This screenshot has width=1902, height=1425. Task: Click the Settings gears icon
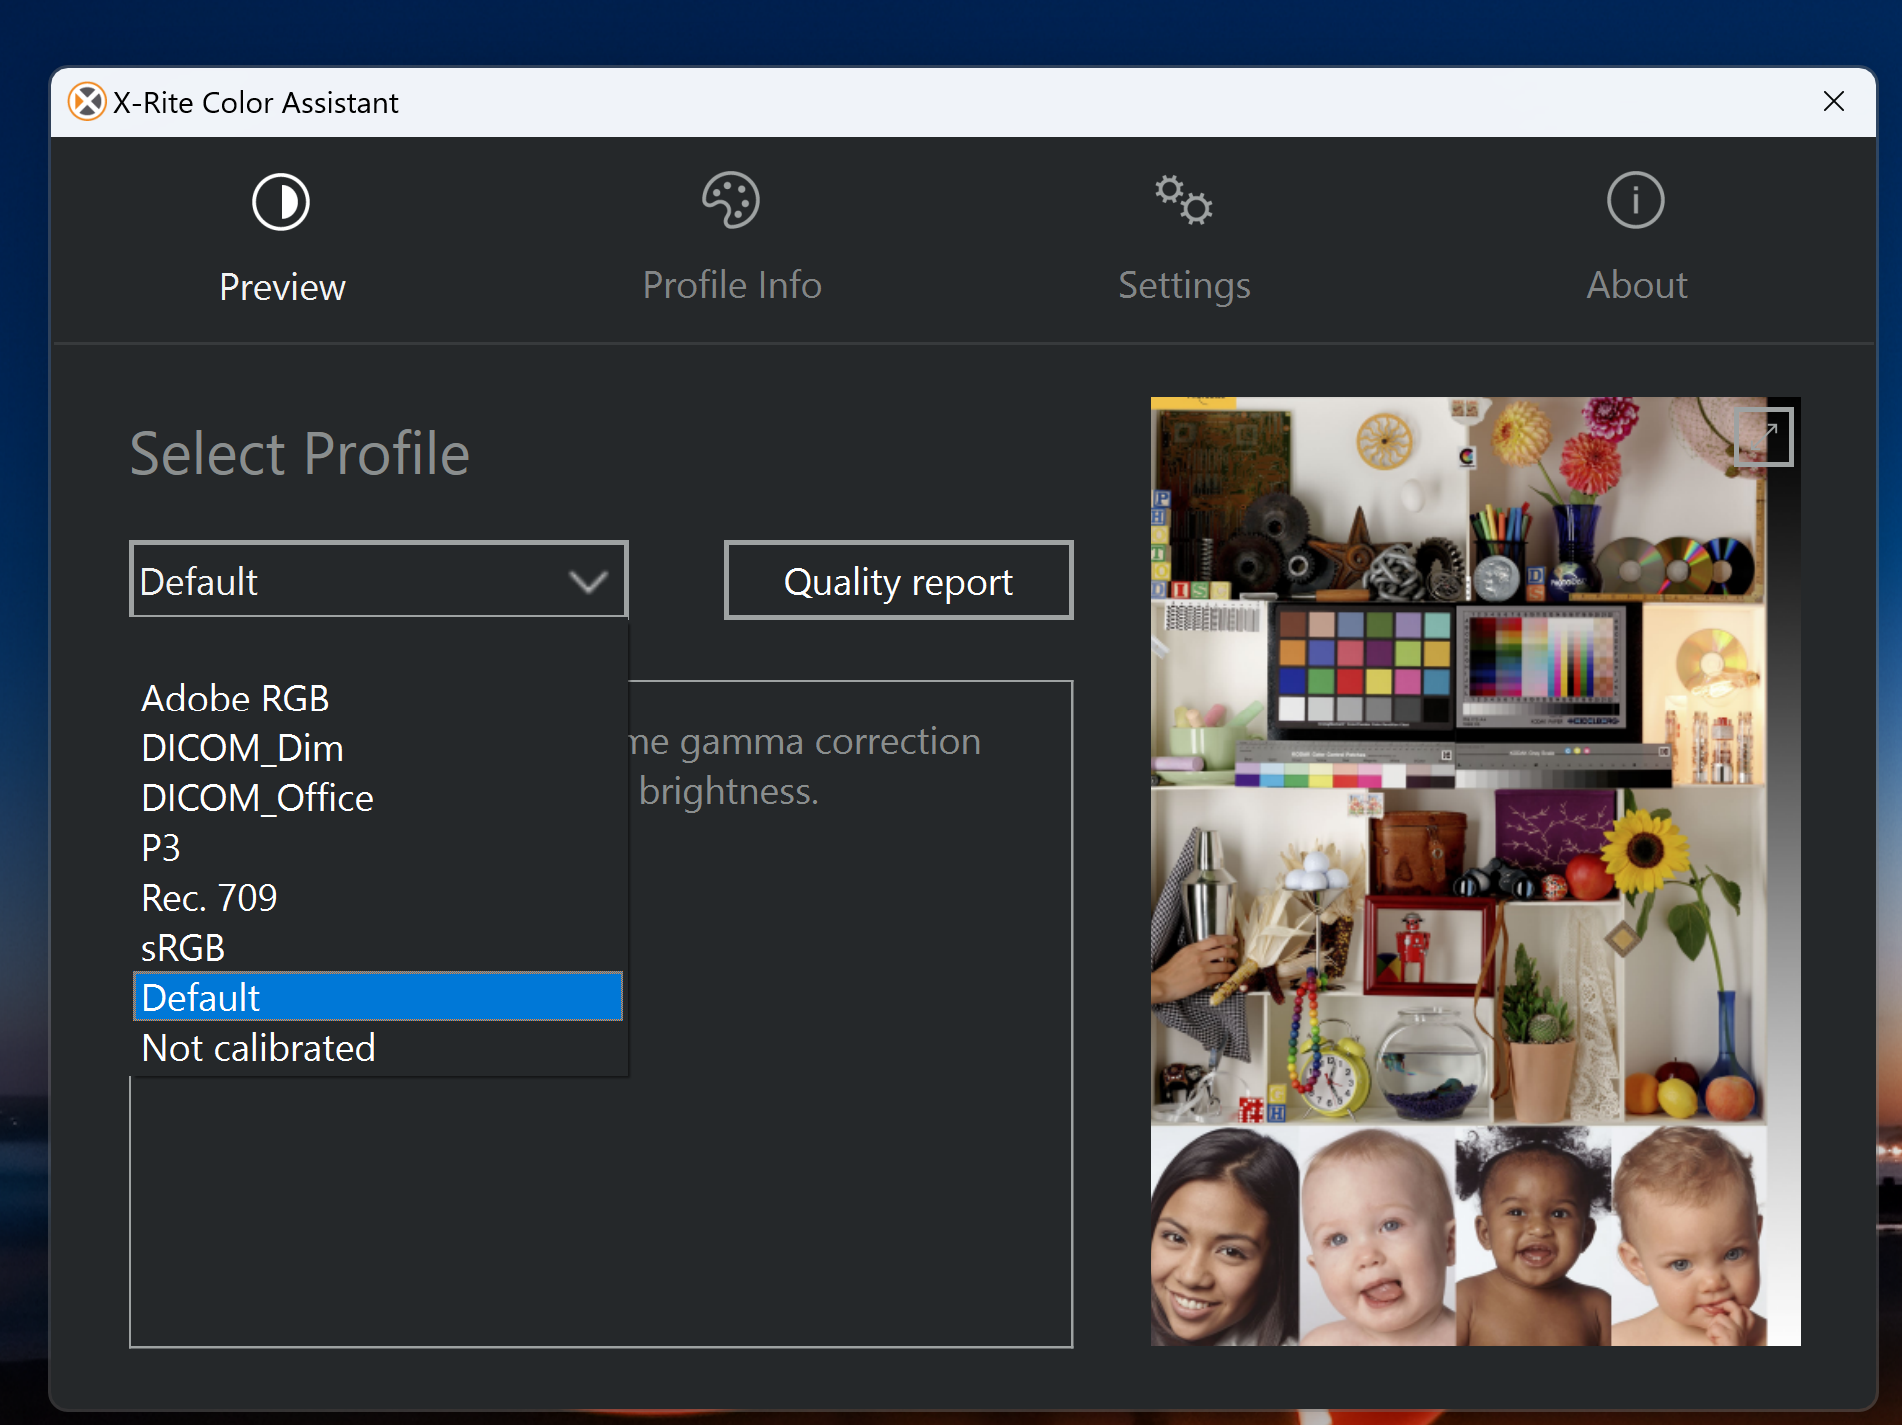pyautogui.click(x=1183, y=200)
